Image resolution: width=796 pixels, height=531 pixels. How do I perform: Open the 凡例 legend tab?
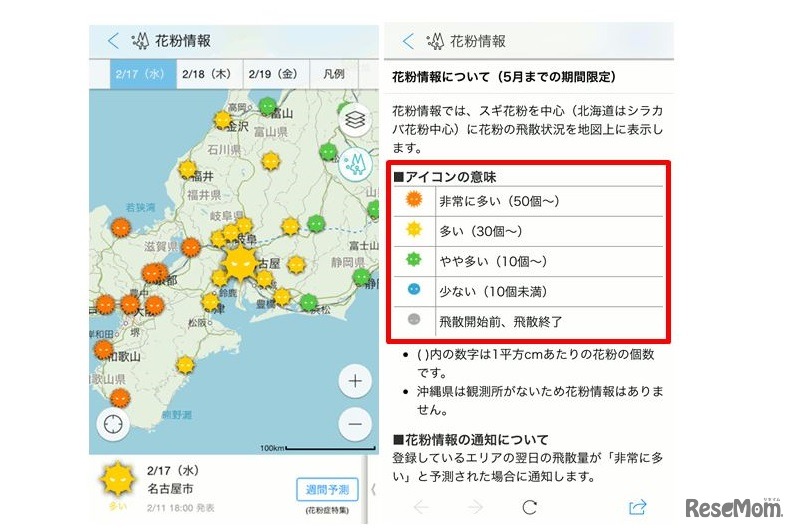pyautogui.click(x=334, y=74)
